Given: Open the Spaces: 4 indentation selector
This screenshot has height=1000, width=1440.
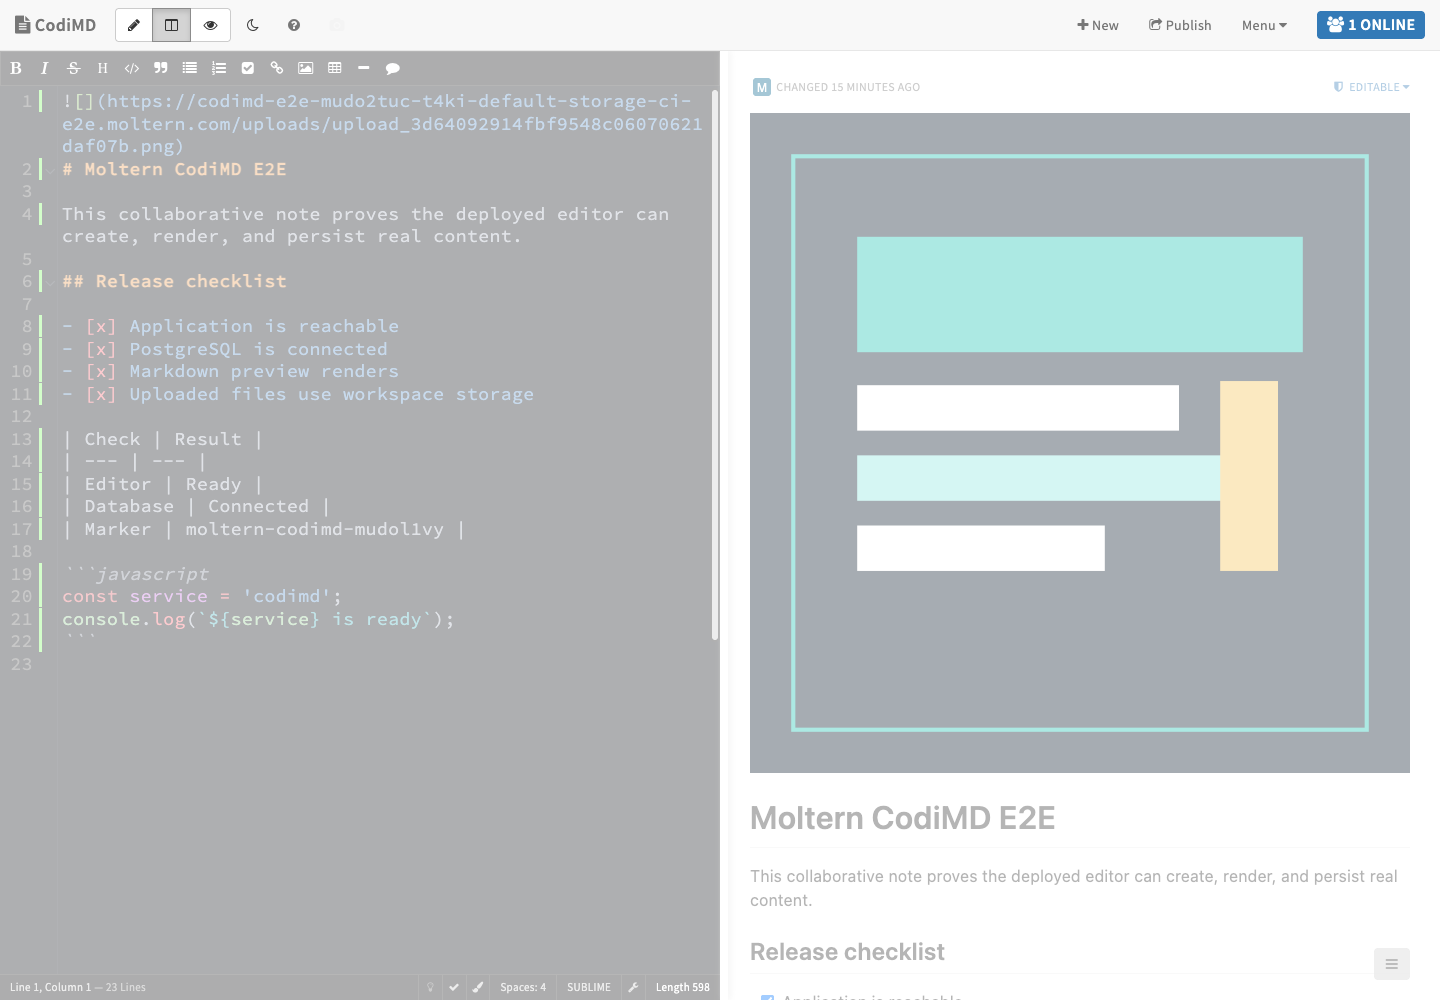Looking at the screenshot, I should coord(523,987).
